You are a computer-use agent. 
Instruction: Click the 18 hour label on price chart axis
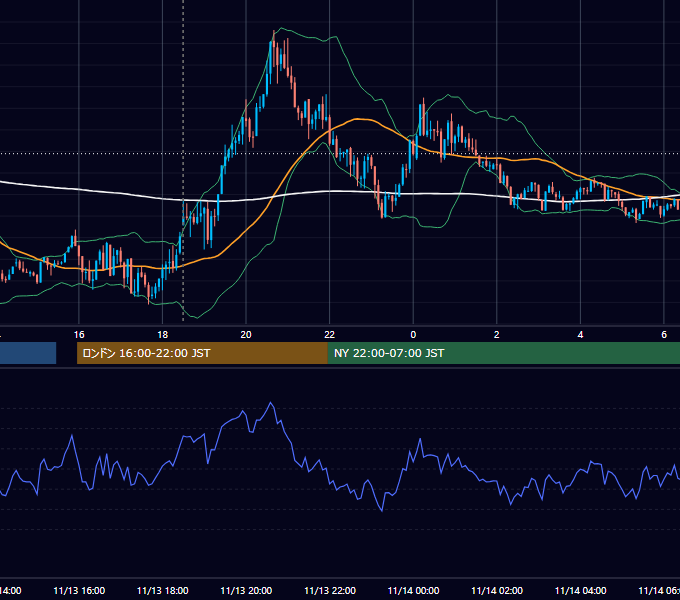(x=162, y=335)
